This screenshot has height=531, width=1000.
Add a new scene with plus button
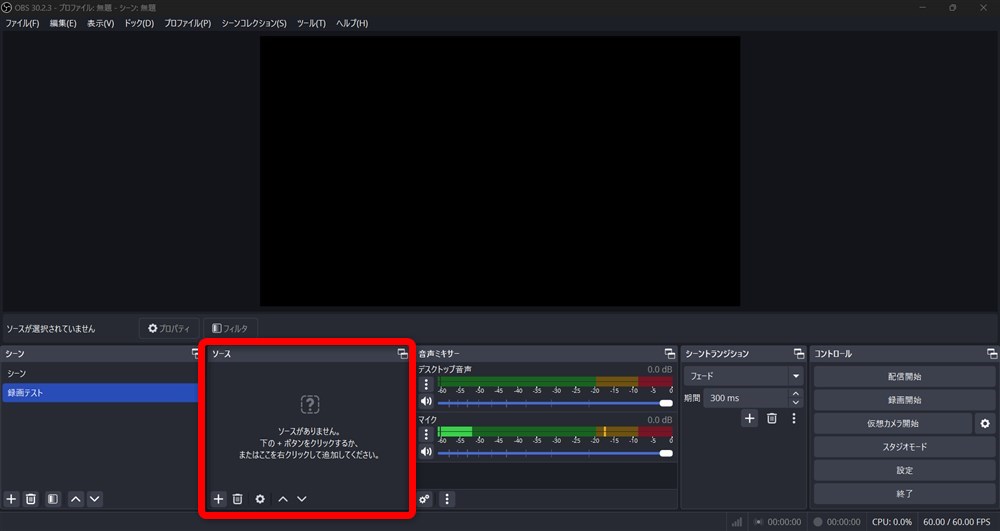[11, 498]
